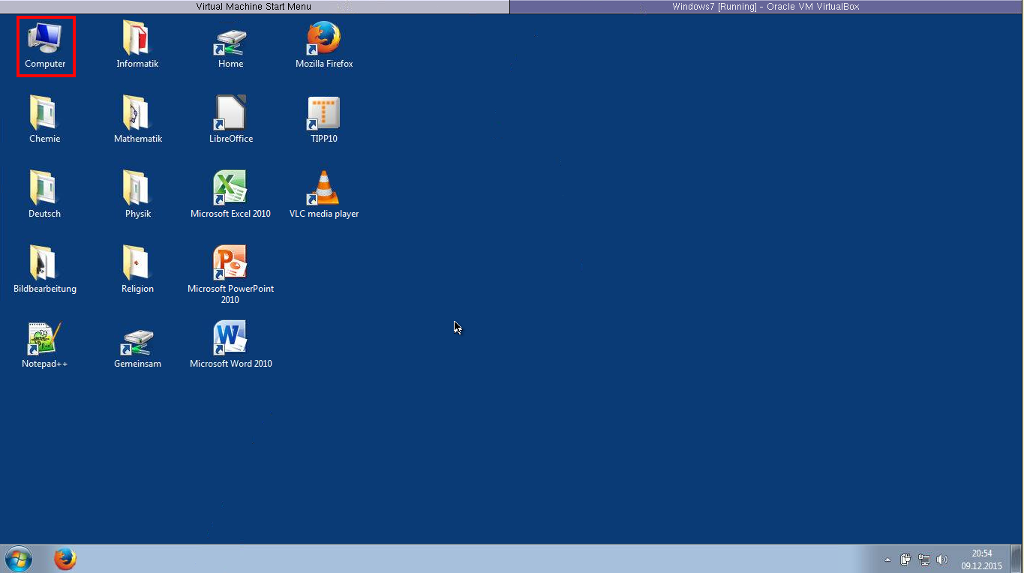This screenshot has height=573, width=1024.
Task: Click the pinned Firefox icon in the taskbar
Action: point(65,559)
